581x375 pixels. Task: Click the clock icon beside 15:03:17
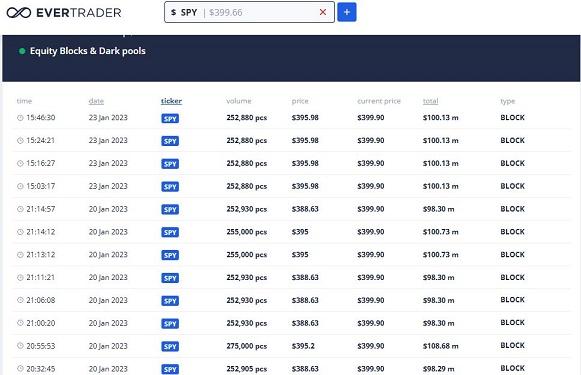point(20,186)
